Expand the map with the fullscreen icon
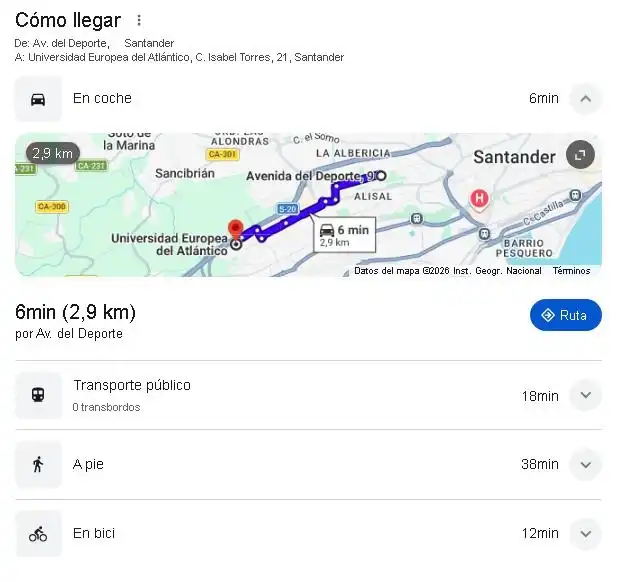Viewport: 634px width, 582px height. (x=580, y=155)
